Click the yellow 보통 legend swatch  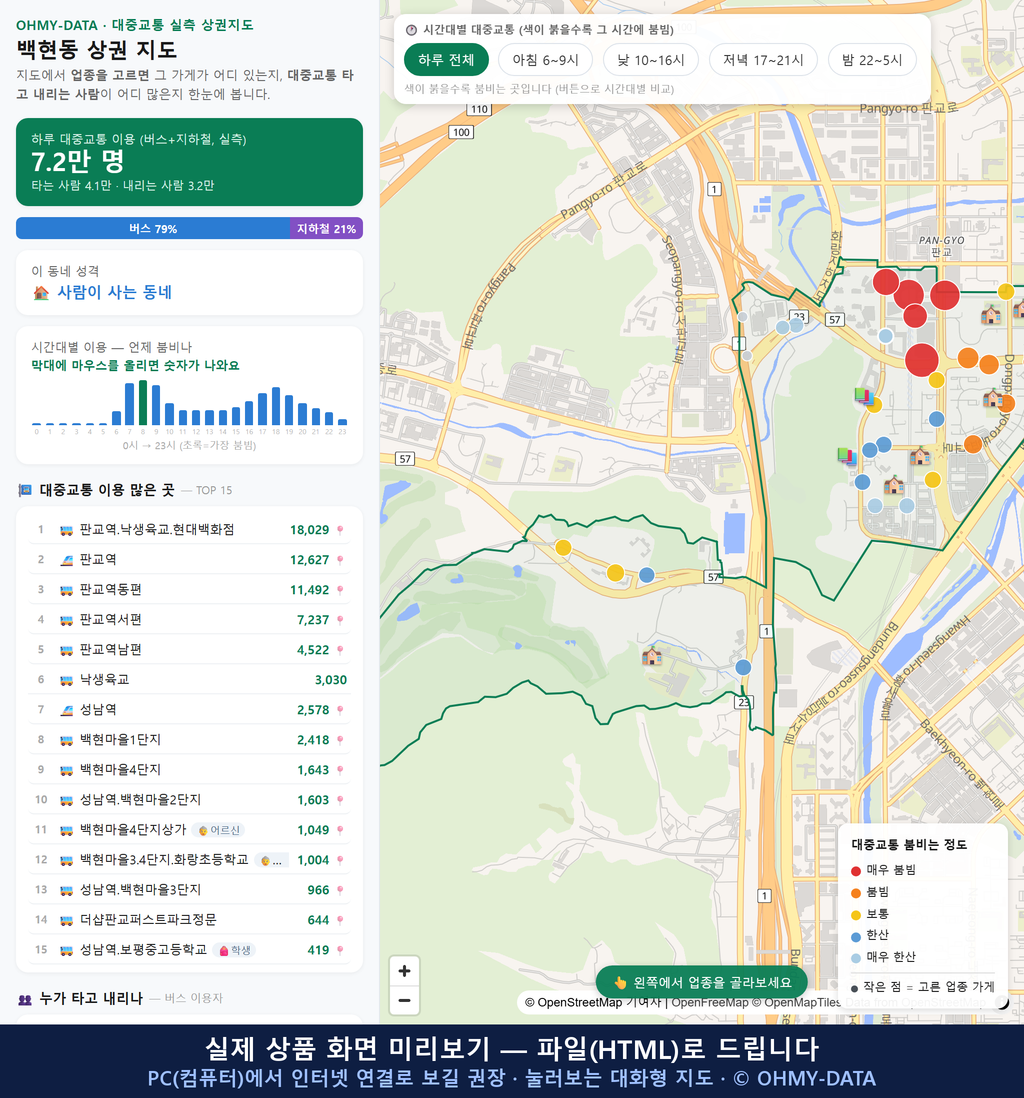click(x=855, y=915)
